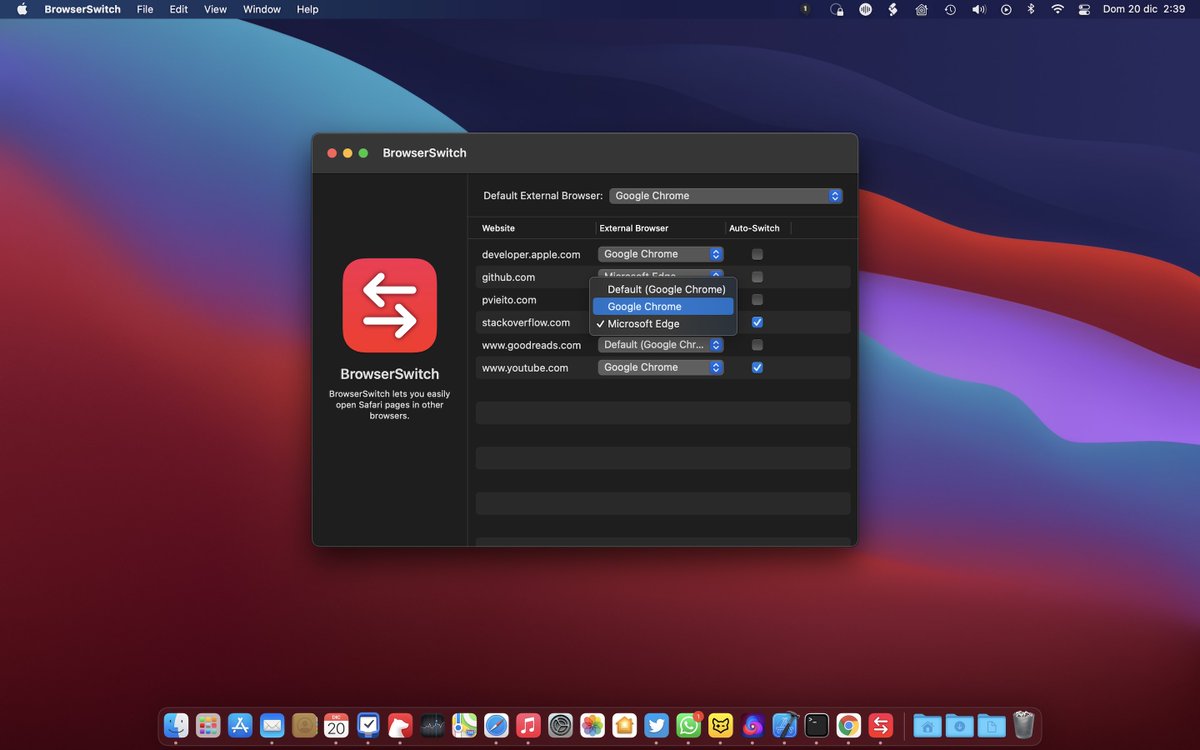Click the www.youtube.com website cell
Screen dimensions: 1200x750
click(525, 367)
